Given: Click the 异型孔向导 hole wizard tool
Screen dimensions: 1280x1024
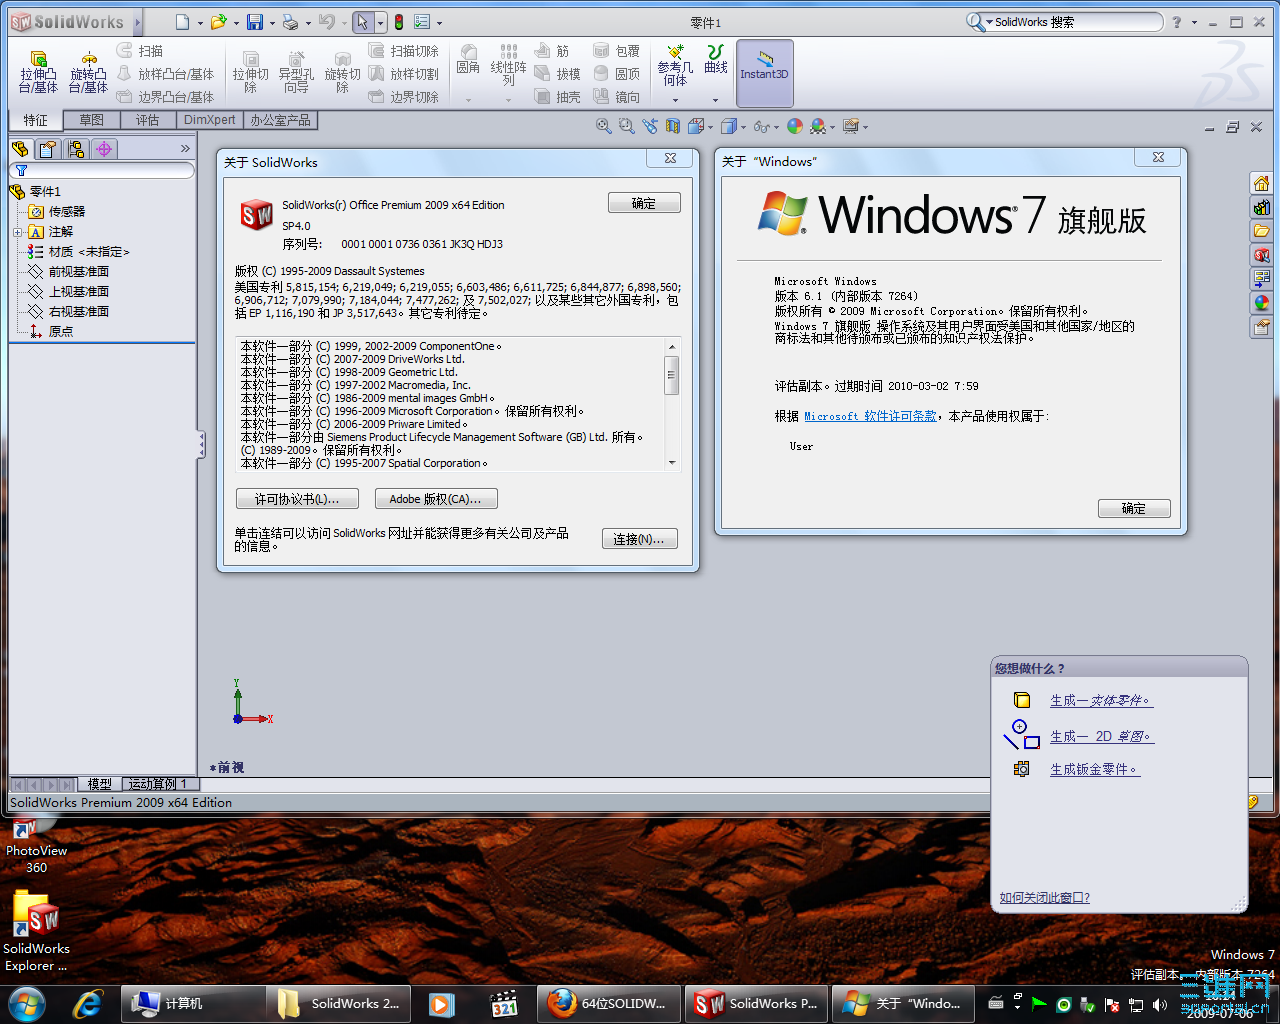Looking at the screenshot, I should click(x=296, y=73).
